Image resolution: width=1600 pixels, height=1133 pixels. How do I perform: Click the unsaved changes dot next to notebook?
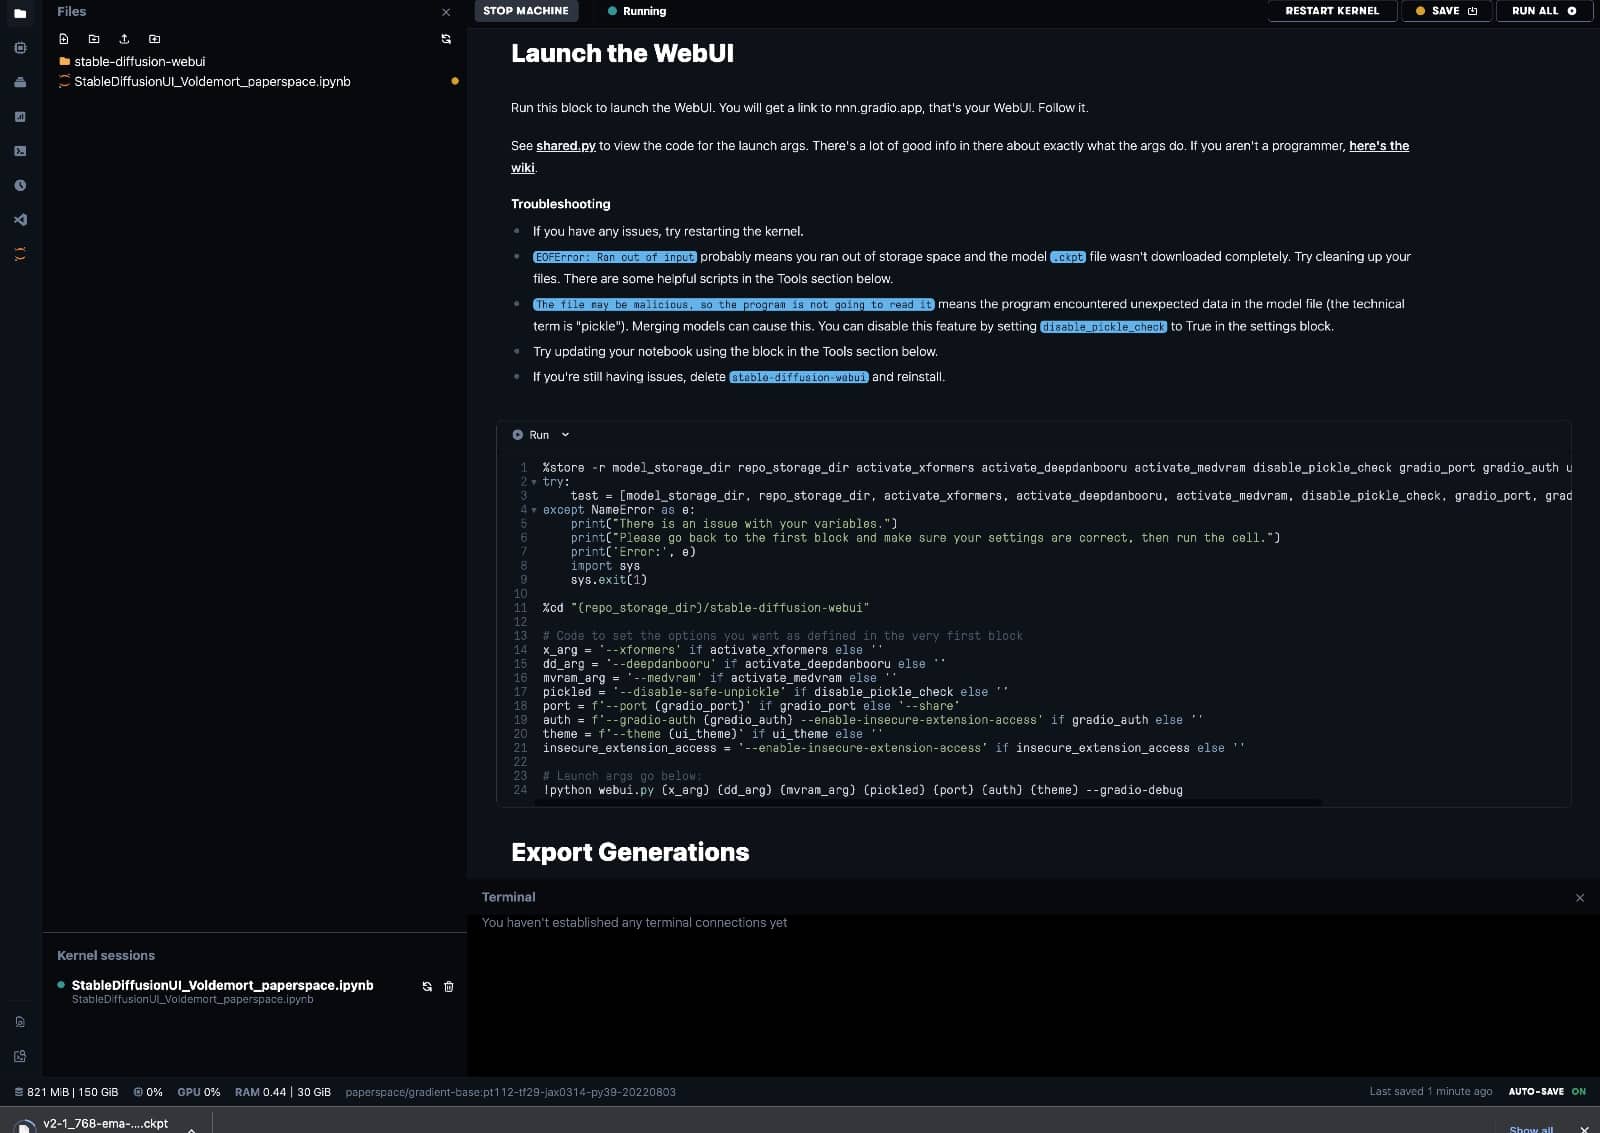[x=455, y=81]
